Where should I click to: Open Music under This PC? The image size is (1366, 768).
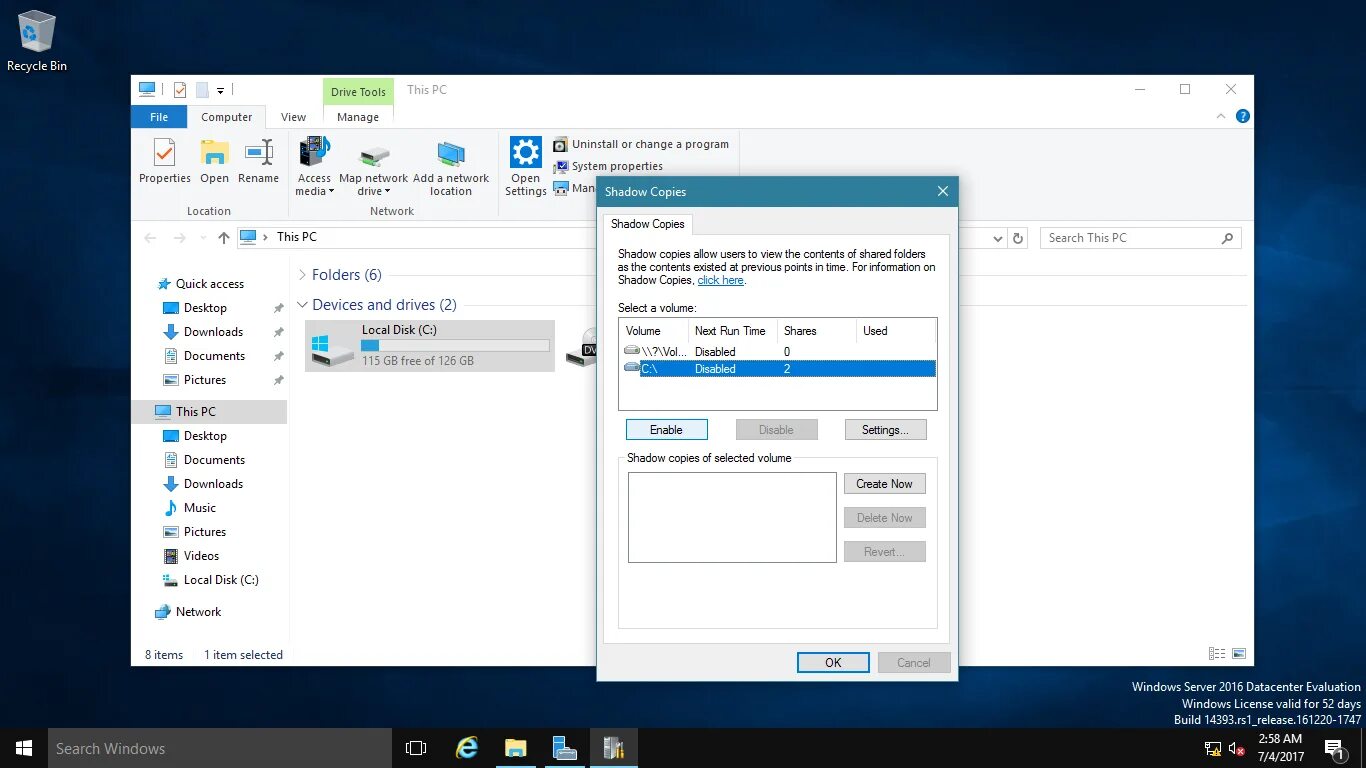(200, 508)
